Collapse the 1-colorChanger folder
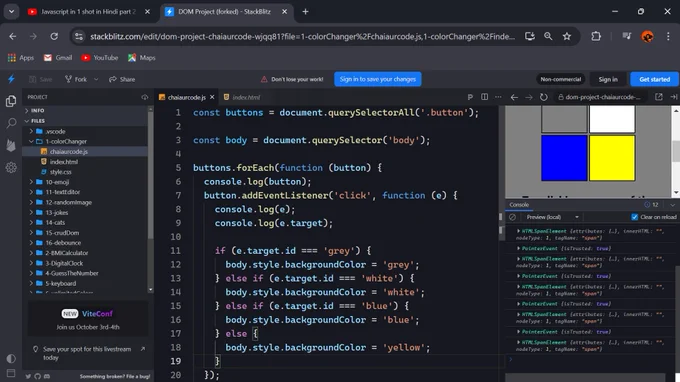The height and width of the screenshot is (382, 680). (x=31, y=141)
